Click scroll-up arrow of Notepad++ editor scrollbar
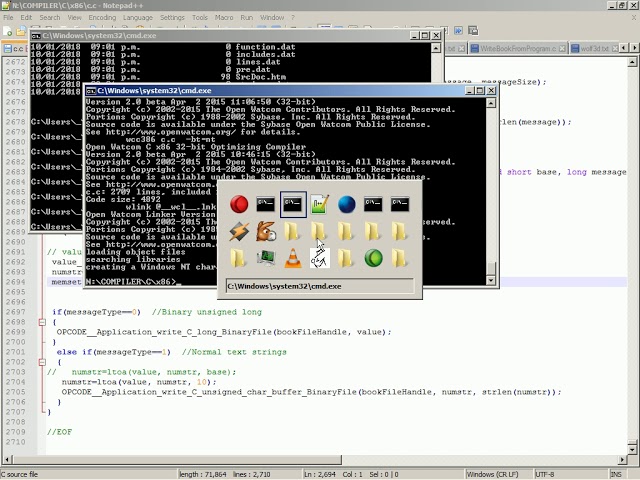 pos(632,62)
